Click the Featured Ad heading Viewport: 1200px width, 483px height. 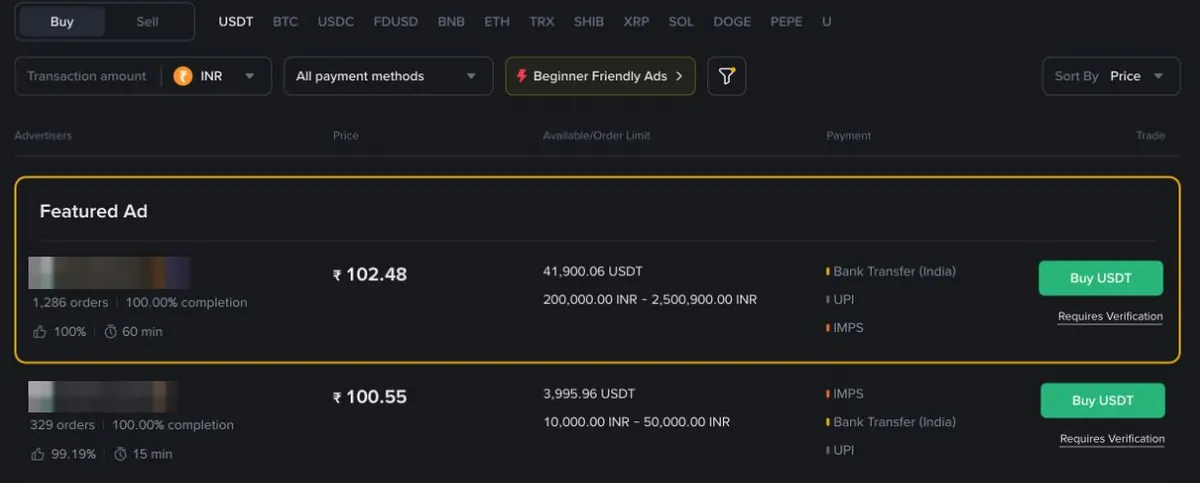pyautogui.click(x=94, y=211)
